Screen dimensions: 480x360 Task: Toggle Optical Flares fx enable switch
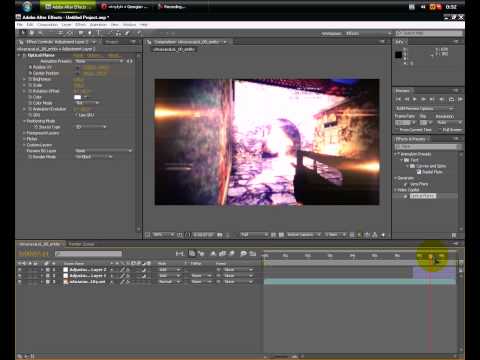coord(24,55)
